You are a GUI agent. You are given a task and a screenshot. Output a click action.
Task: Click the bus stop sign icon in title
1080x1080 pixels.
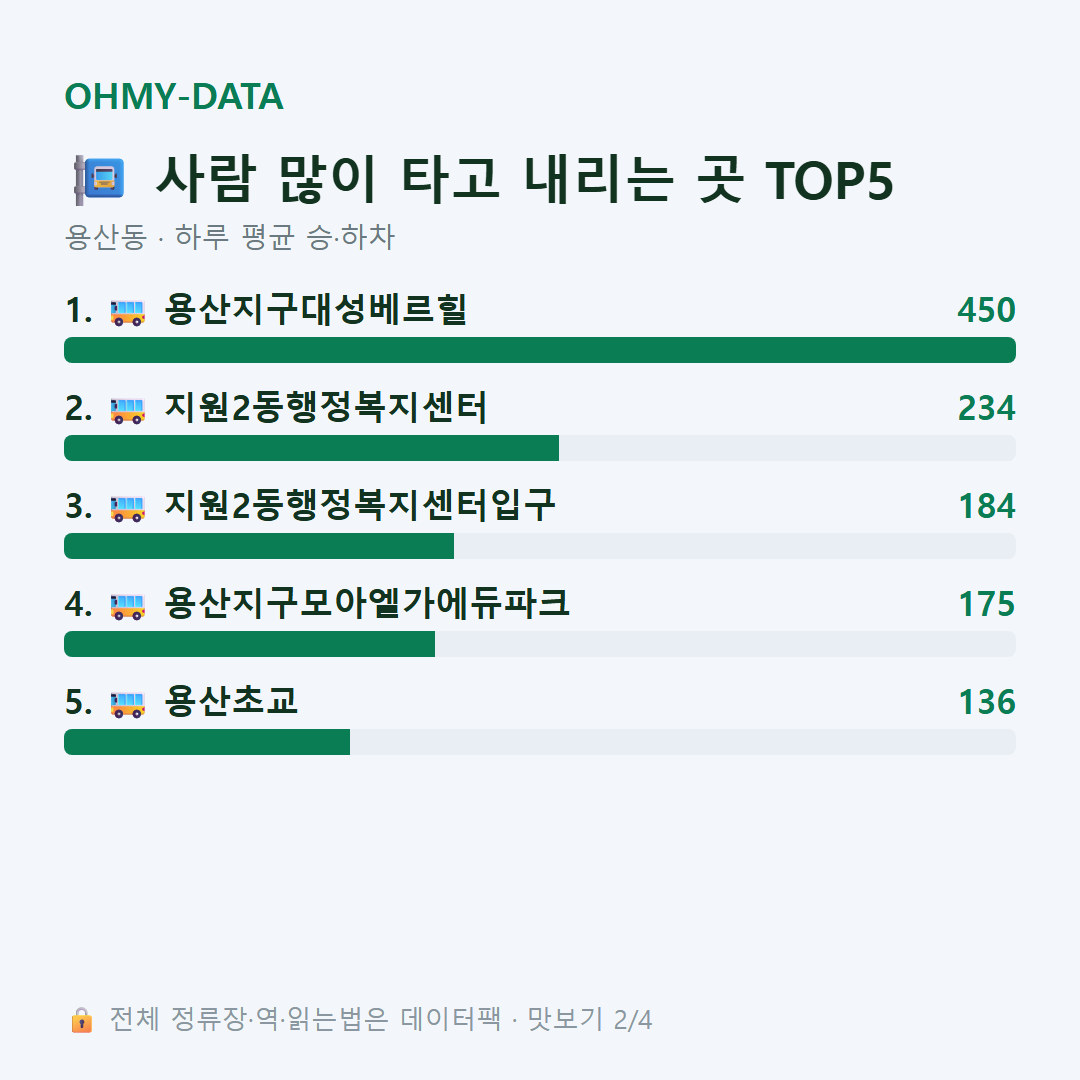(x=99, y=180)
